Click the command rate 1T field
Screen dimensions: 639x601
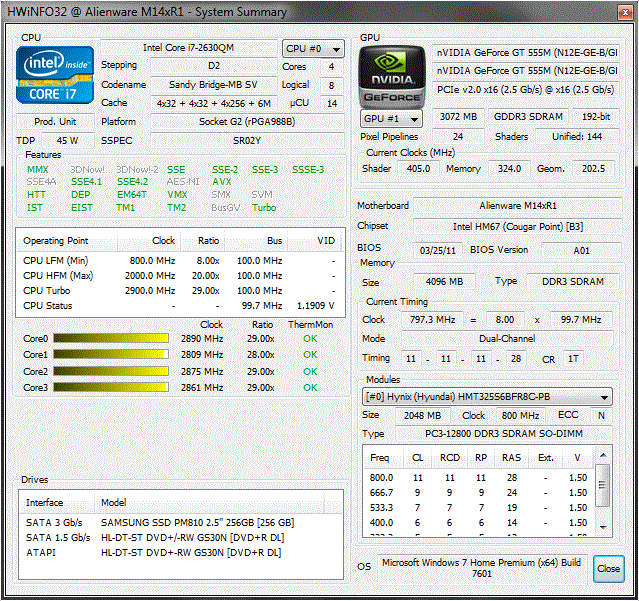[573, 359]
